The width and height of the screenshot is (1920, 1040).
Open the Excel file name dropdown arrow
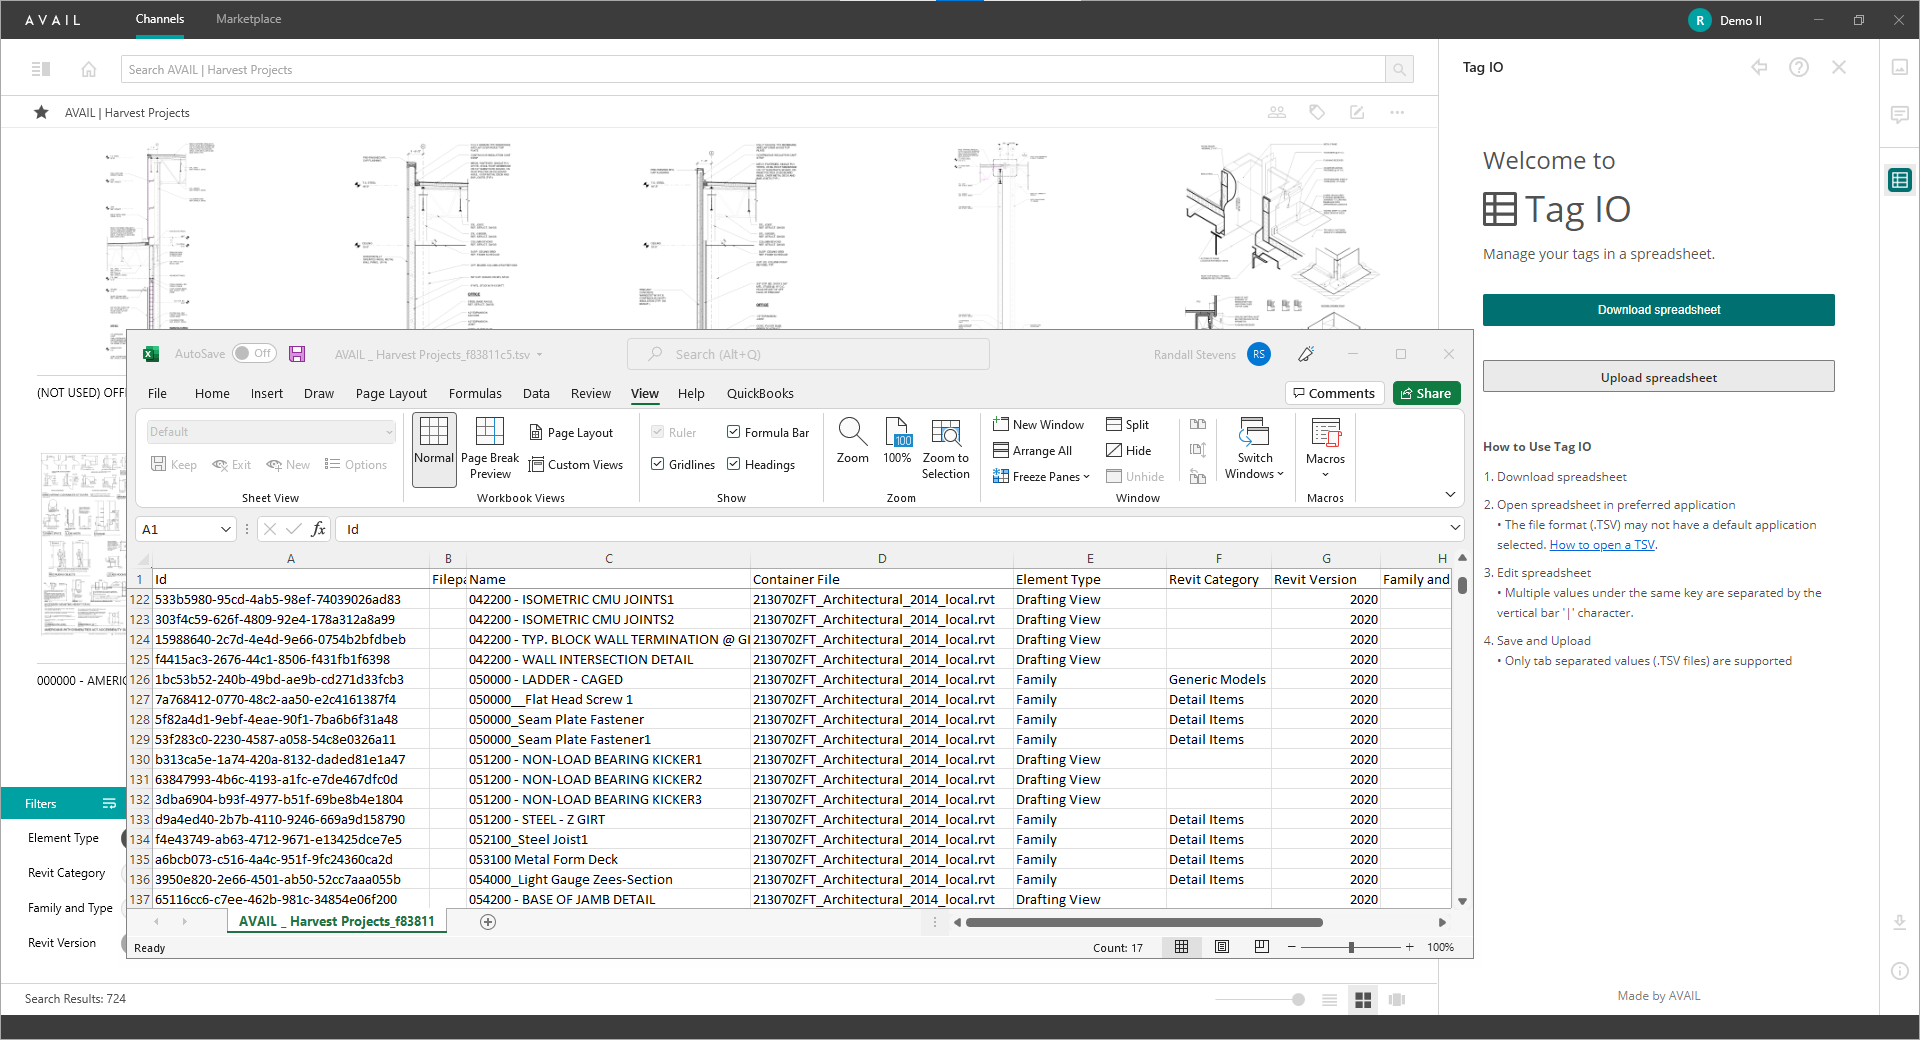point(539,355)
